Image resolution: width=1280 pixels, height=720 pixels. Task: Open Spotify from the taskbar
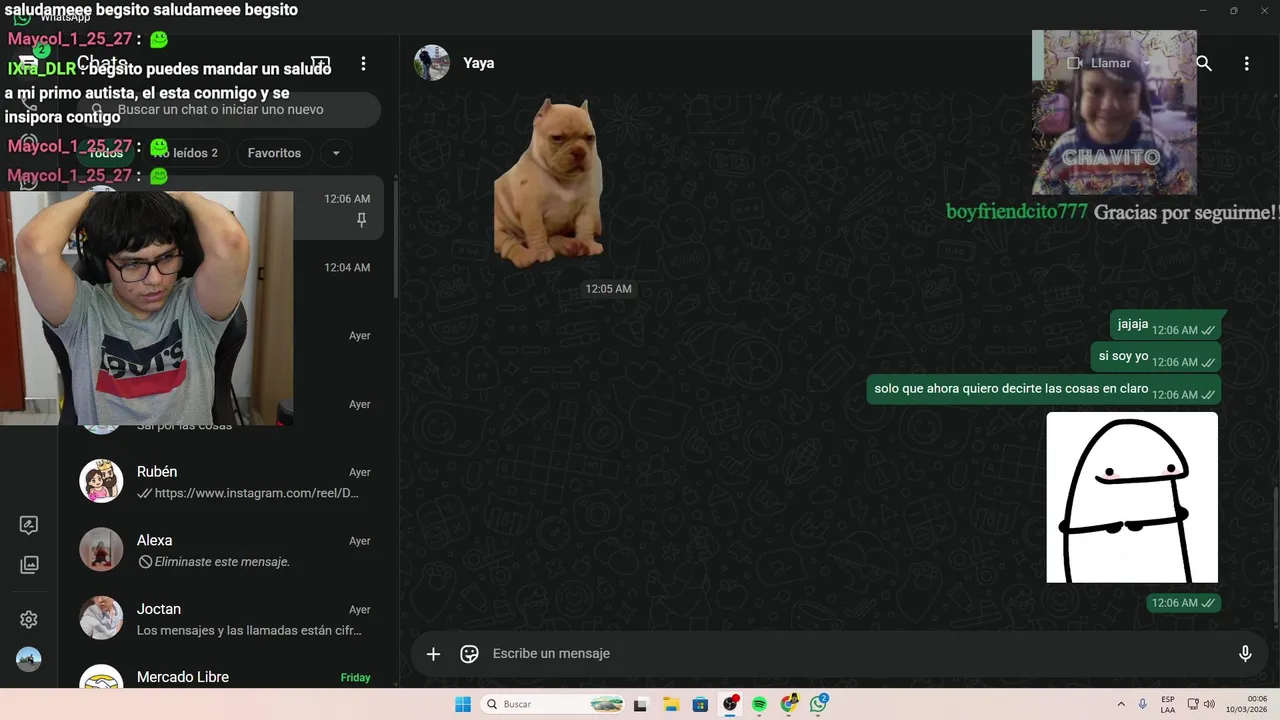point(759,704)
